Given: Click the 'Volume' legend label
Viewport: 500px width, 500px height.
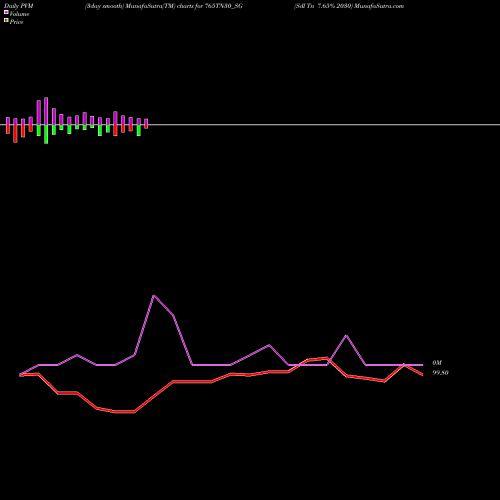Looking at the screenshot, I should tap(19, 14).
